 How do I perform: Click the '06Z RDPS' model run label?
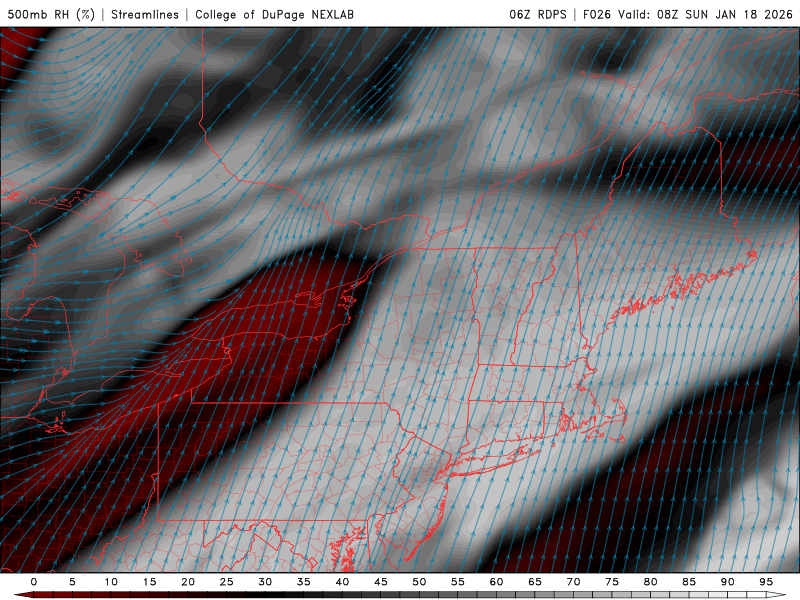pyautogui.click(x=538, y=14)
